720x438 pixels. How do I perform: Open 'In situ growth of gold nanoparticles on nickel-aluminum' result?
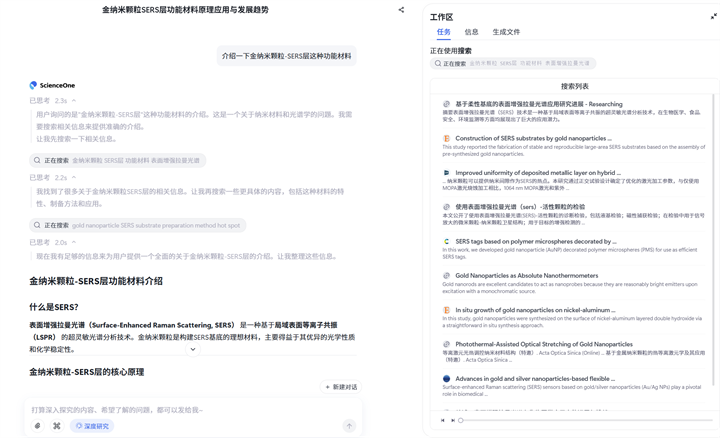[x=535, y=310]
